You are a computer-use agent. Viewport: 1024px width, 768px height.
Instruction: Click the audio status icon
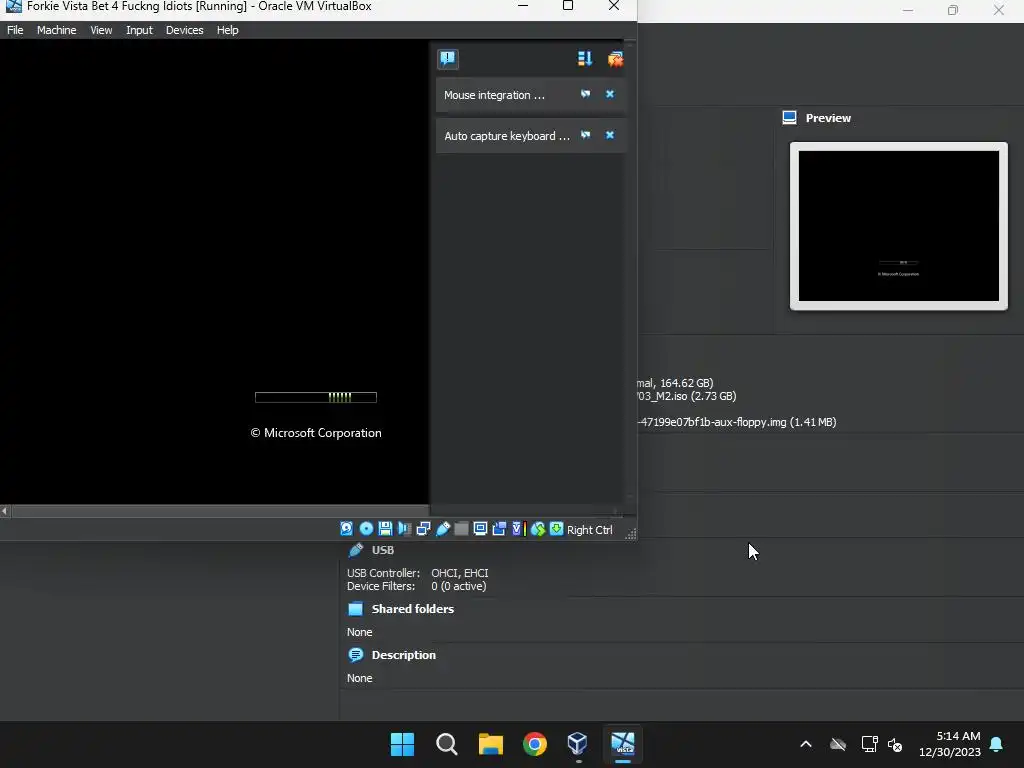click(404, 529)
